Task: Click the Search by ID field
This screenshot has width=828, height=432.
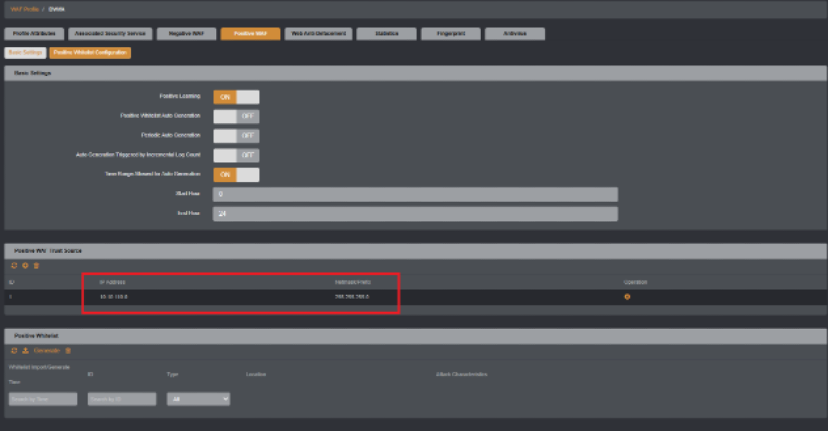Action: pyautogui.click(x=122, y=399)
